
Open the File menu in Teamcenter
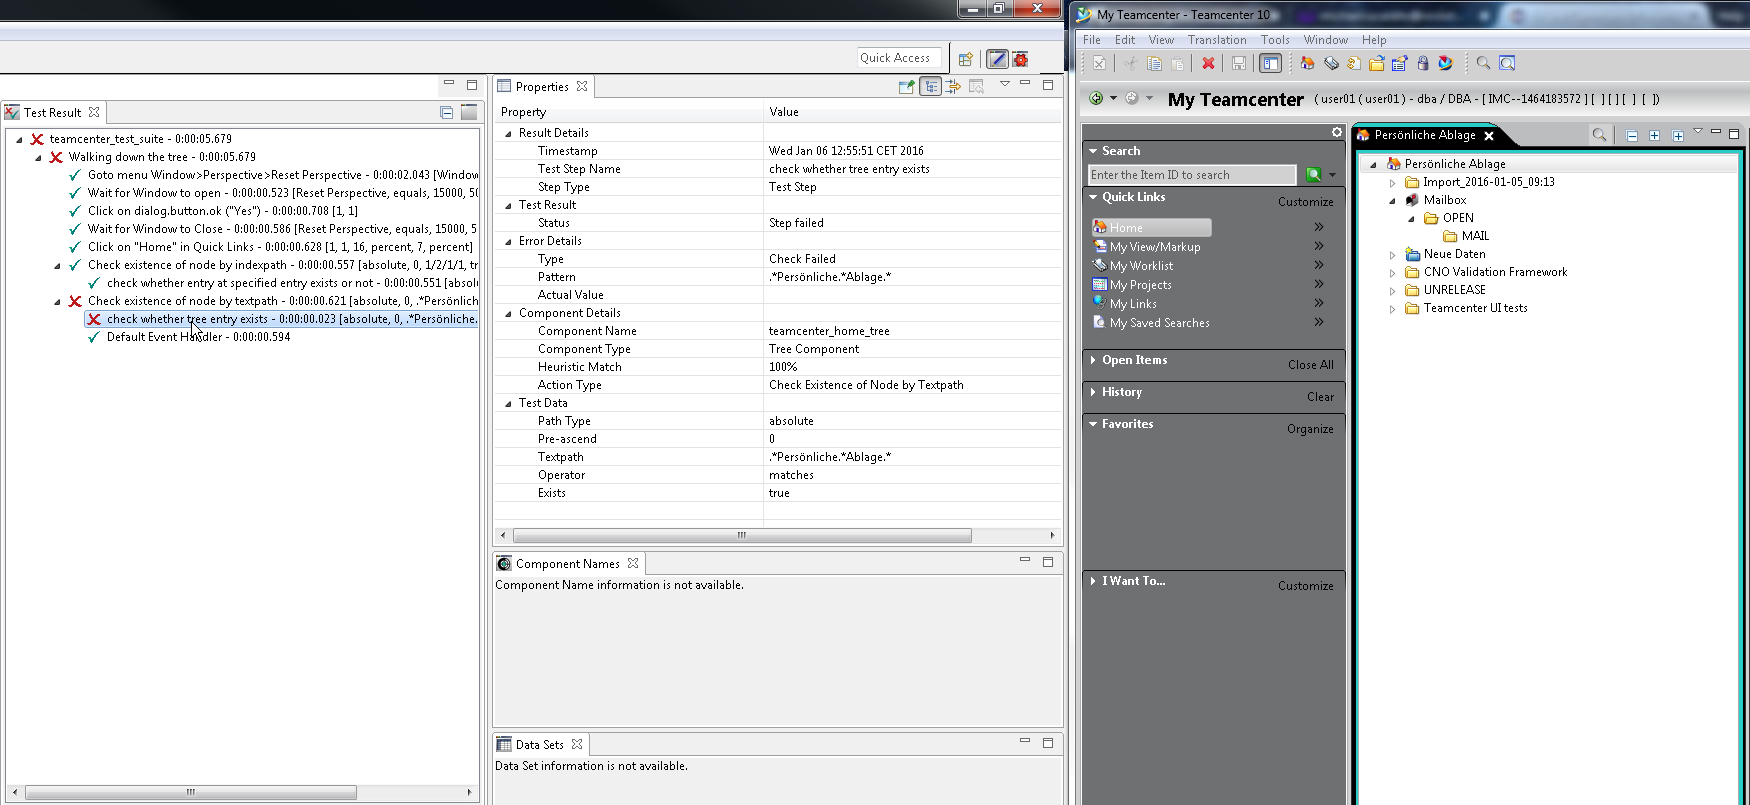point(1091,40)
